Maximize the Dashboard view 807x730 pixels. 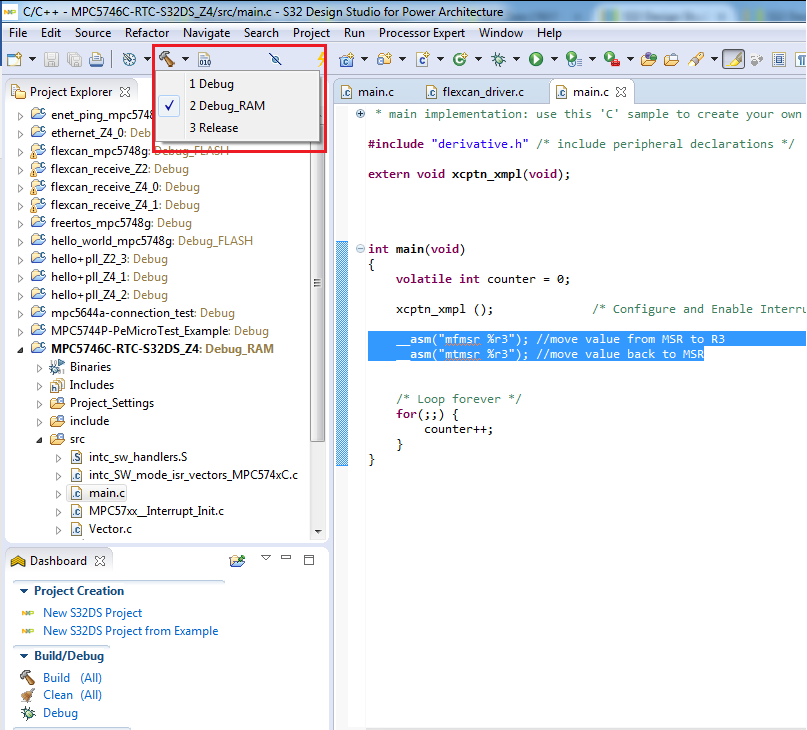click(x=309, y=560)
